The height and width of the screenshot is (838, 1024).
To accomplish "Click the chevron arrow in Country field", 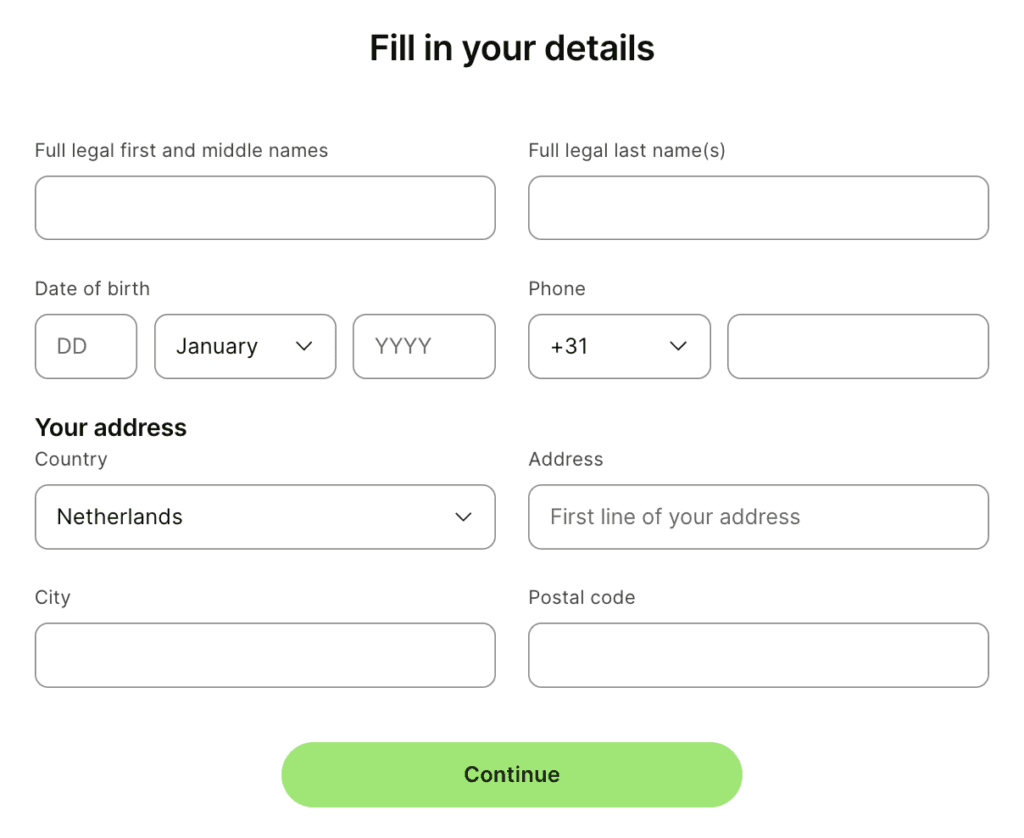I will pyautogui.click(x=463, y=517).
